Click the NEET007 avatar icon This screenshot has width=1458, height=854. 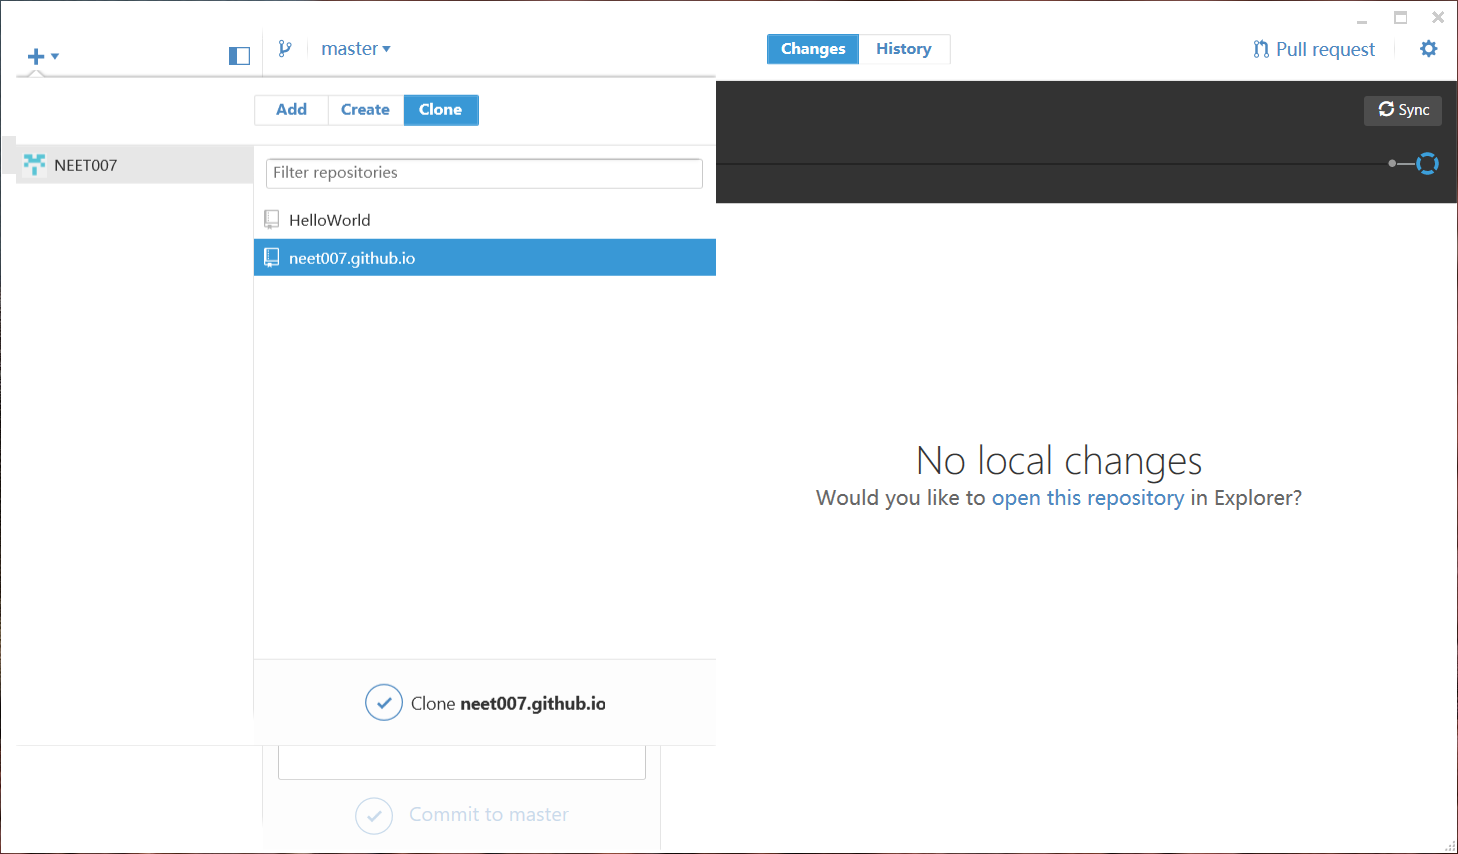(x=35, y=165)
